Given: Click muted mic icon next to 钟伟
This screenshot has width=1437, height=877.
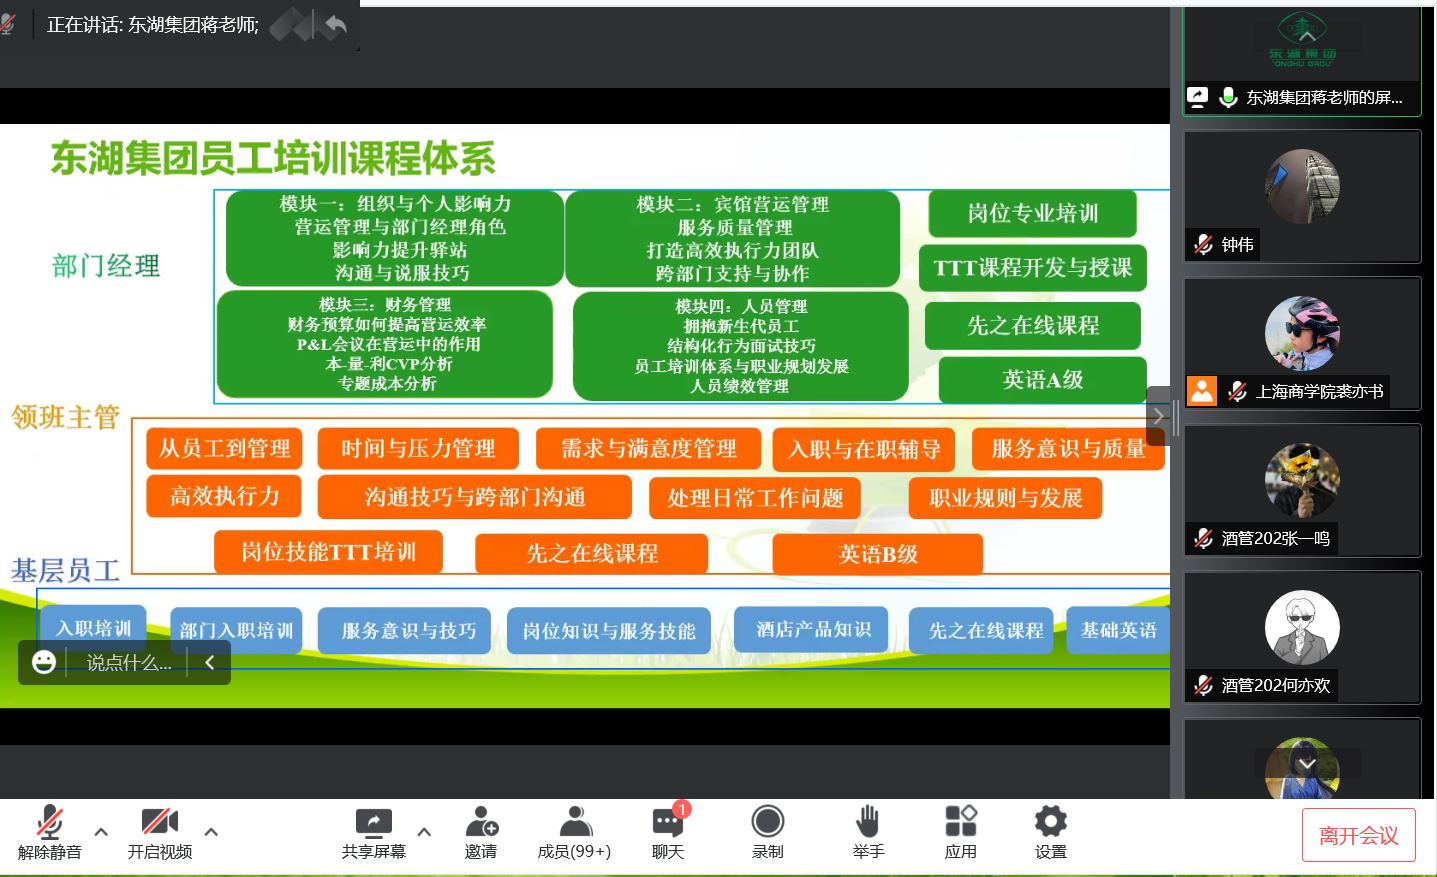Looking at the screenshot, I should click(1203, 245).
